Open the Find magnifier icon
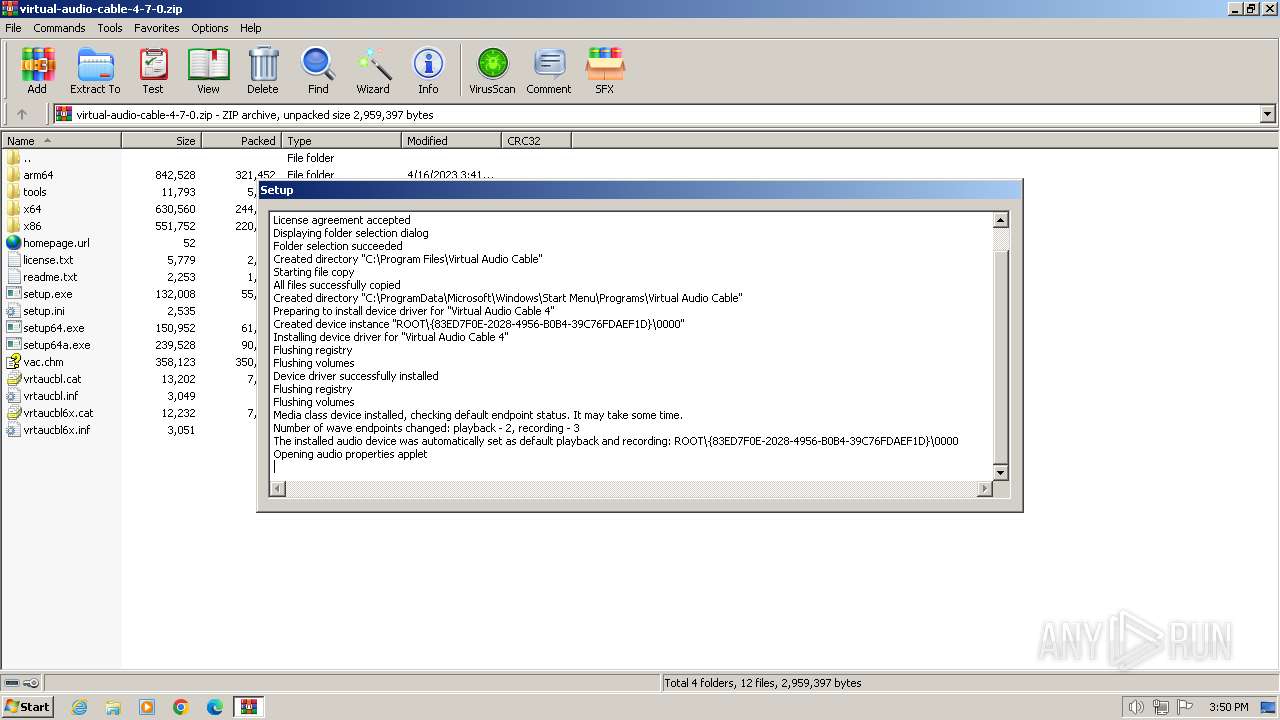 tap(318, 70)
